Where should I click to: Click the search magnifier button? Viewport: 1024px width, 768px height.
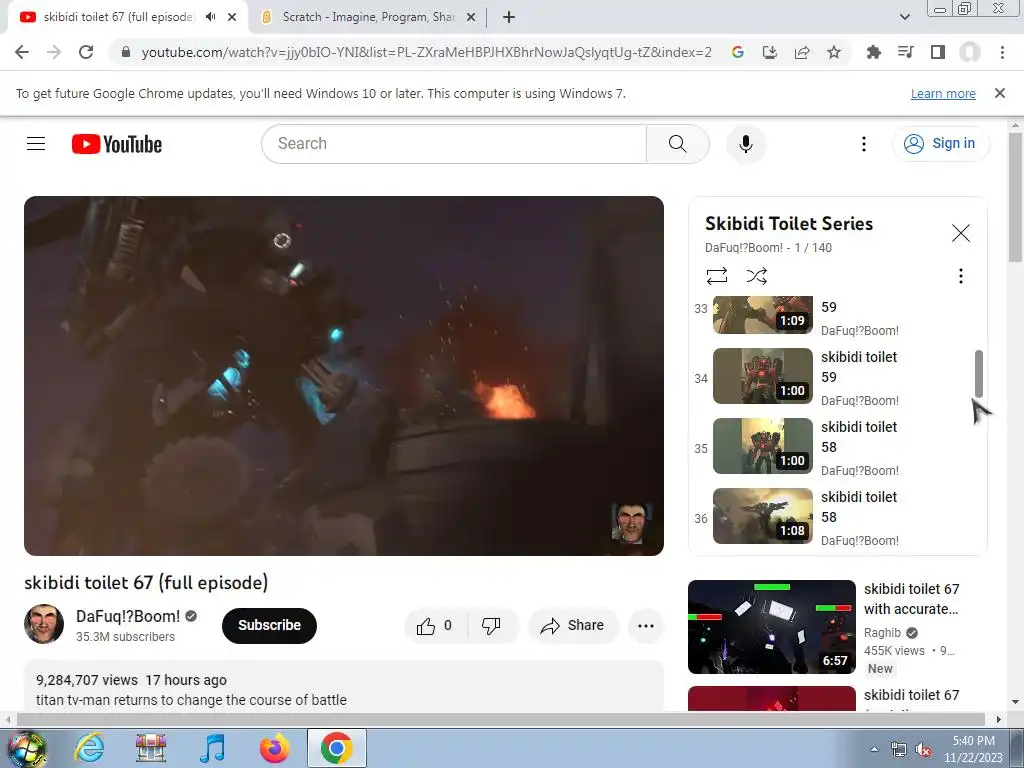[x=677, y=144]
